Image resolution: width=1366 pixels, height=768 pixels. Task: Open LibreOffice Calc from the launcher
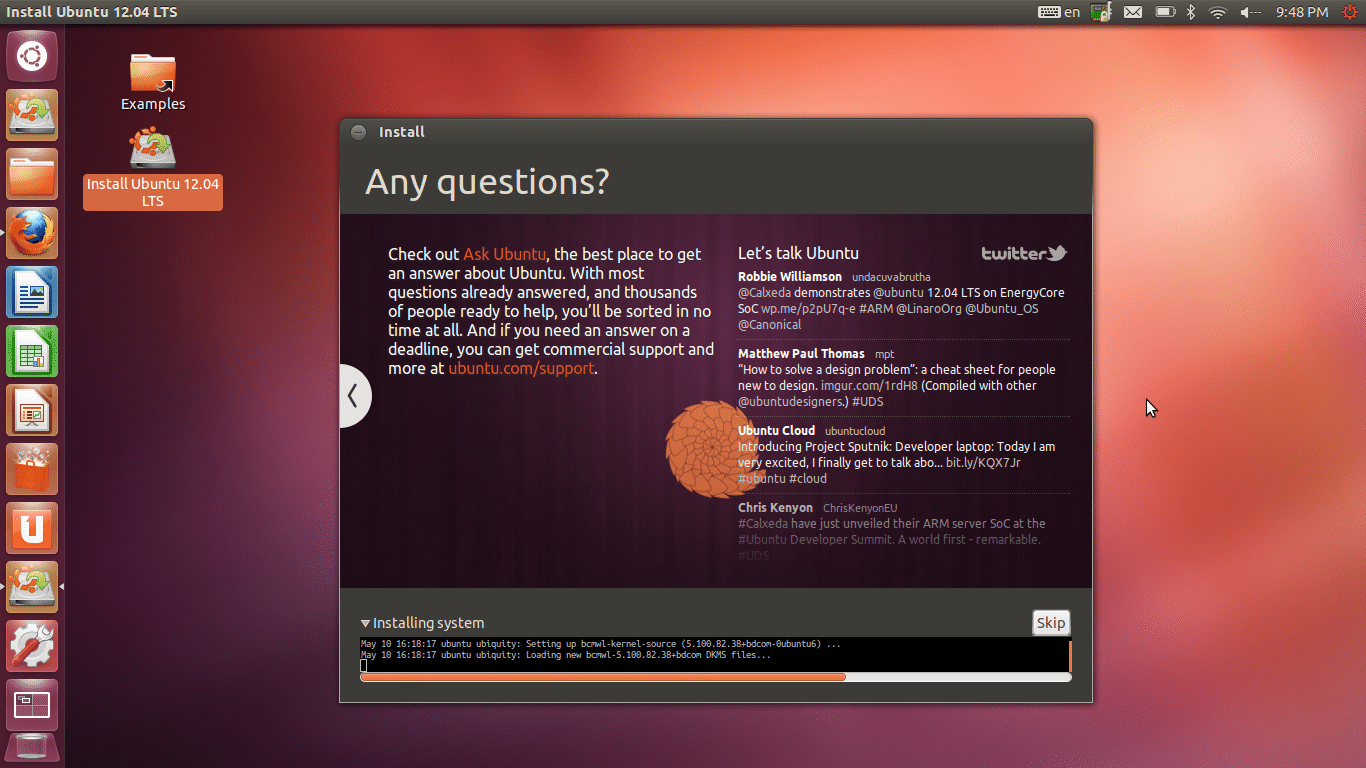(33, 351)
